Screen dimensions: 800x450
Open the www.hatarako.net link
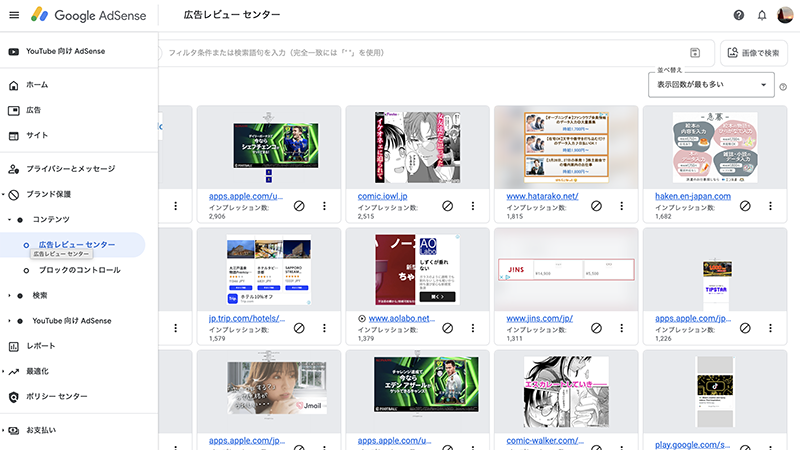[542, 196]
